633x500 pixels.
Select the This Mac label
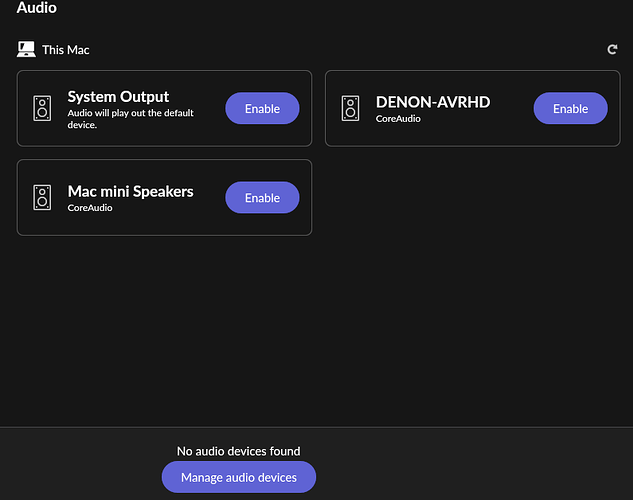pyautogui.click(x=66, y=50)
